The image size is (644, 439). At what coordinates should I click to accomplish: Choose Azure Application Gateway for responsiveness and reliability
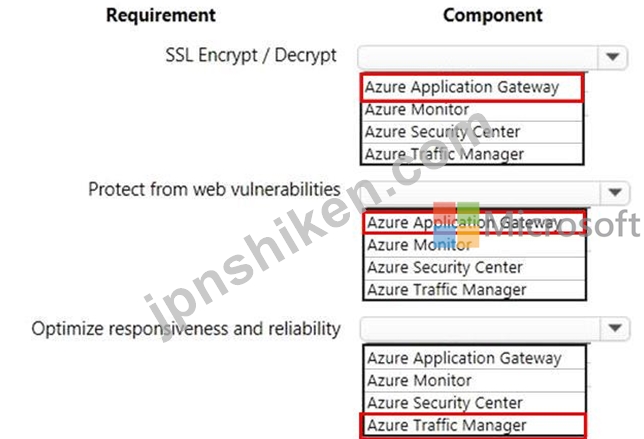pyautogui.click(x=474, y=358)
